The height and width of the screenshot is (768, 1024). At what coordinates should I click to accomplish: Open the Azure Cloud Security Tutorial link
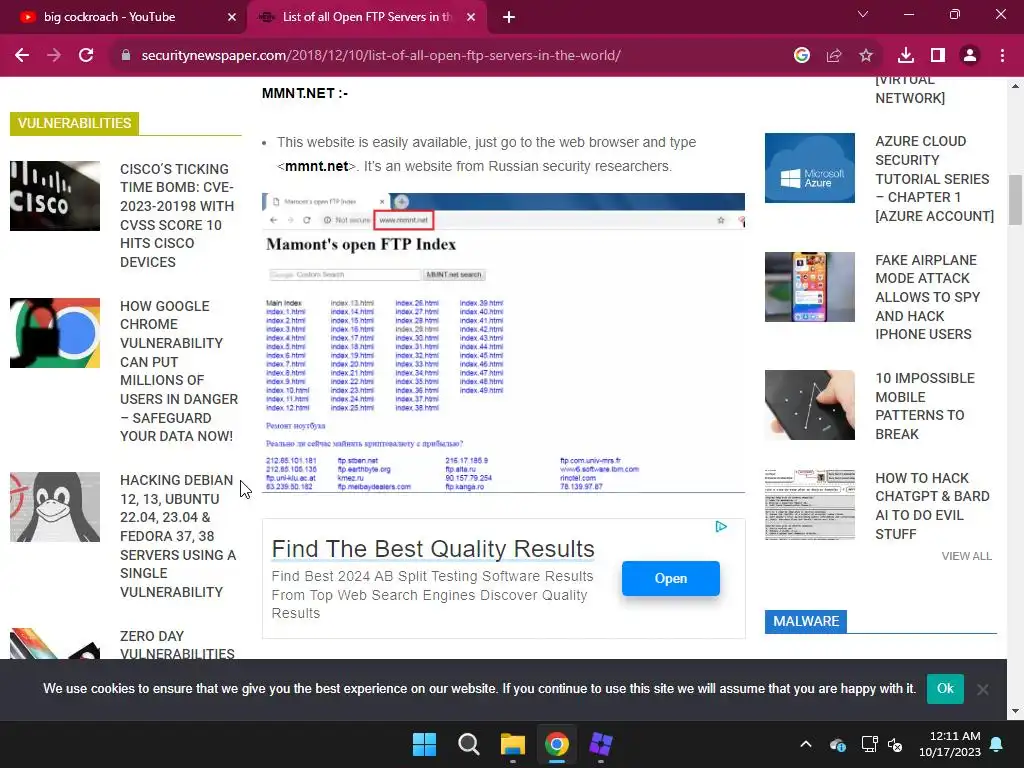coord(935,178)
